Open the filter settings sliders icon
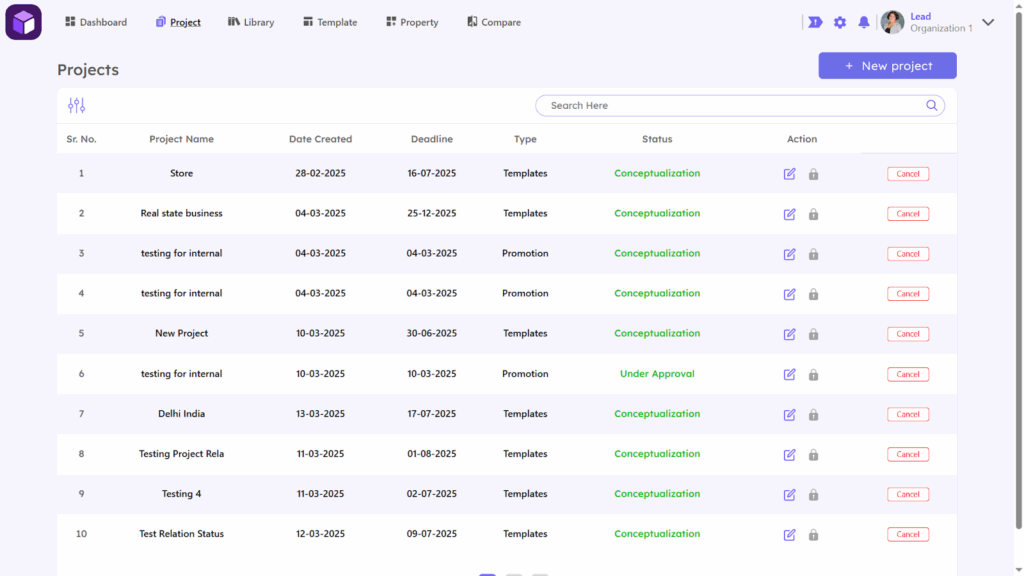 77,106
